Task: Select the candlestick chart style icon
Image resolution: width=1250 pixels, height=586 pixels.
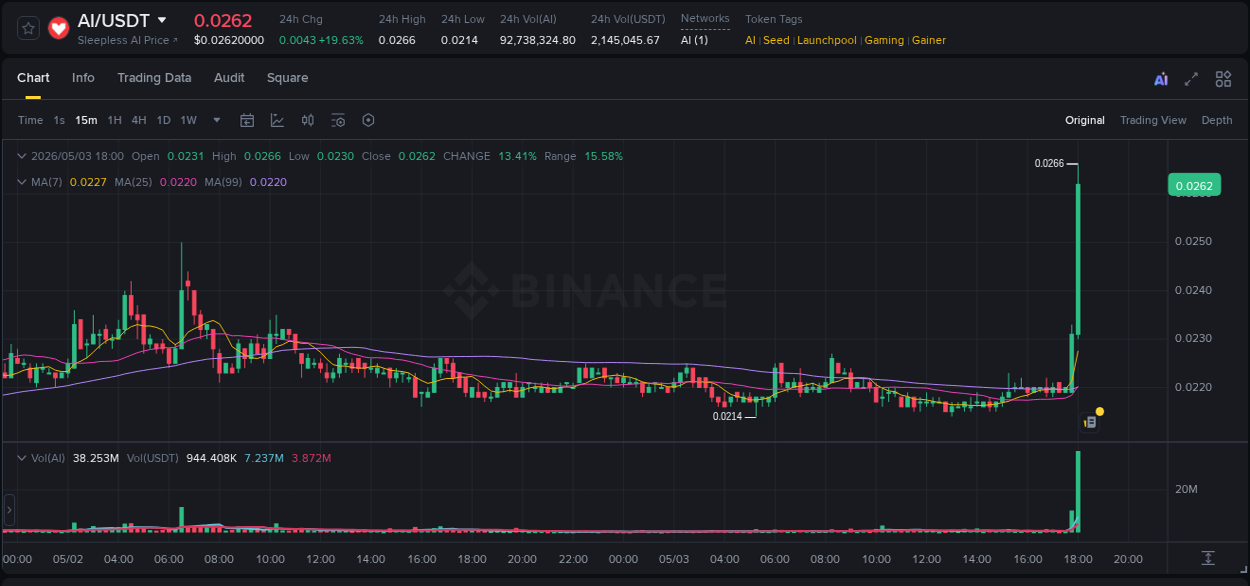Action: click(308, 120)
